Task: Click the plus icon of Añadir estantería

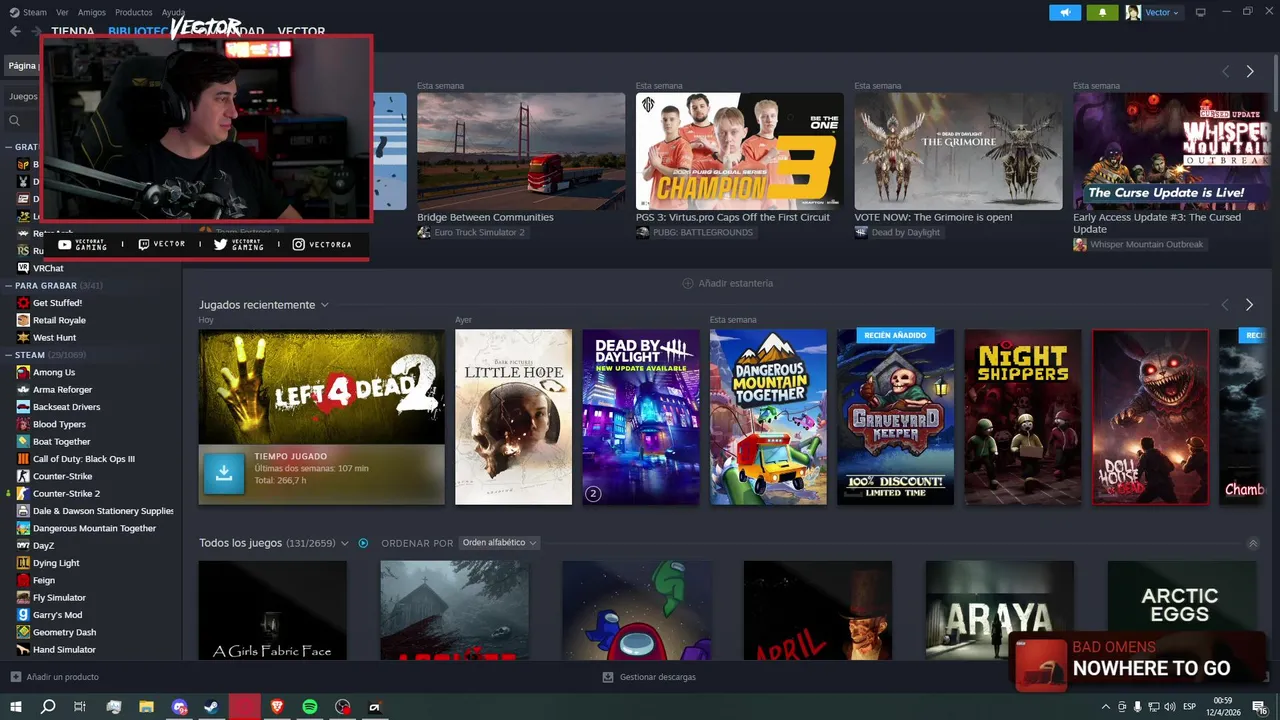Action: tap(687, 283)
